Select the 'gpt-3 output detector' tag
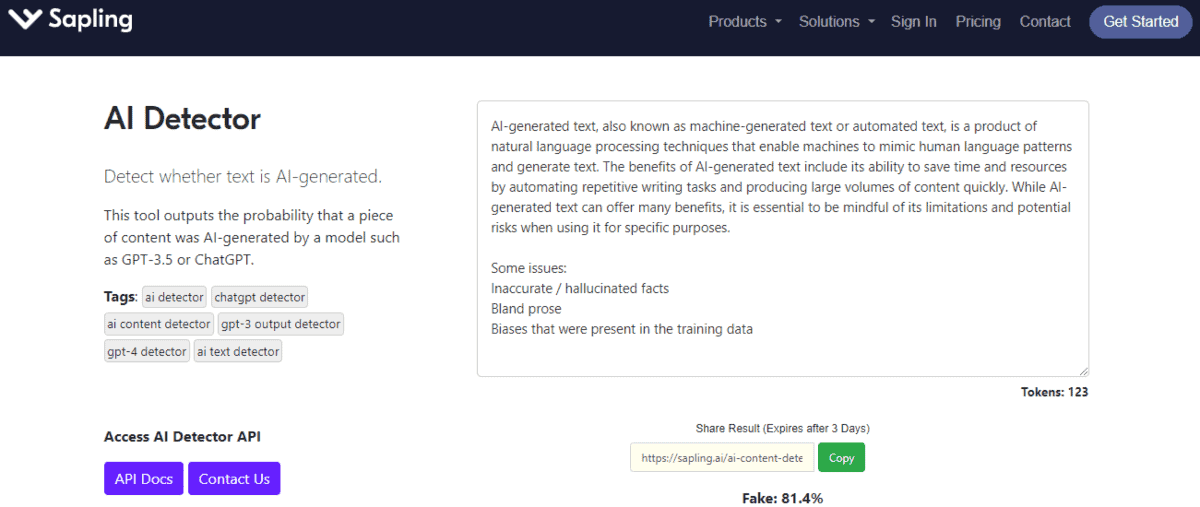The width and height of the screenshot is (1200, 507). [x=281, y=324]
